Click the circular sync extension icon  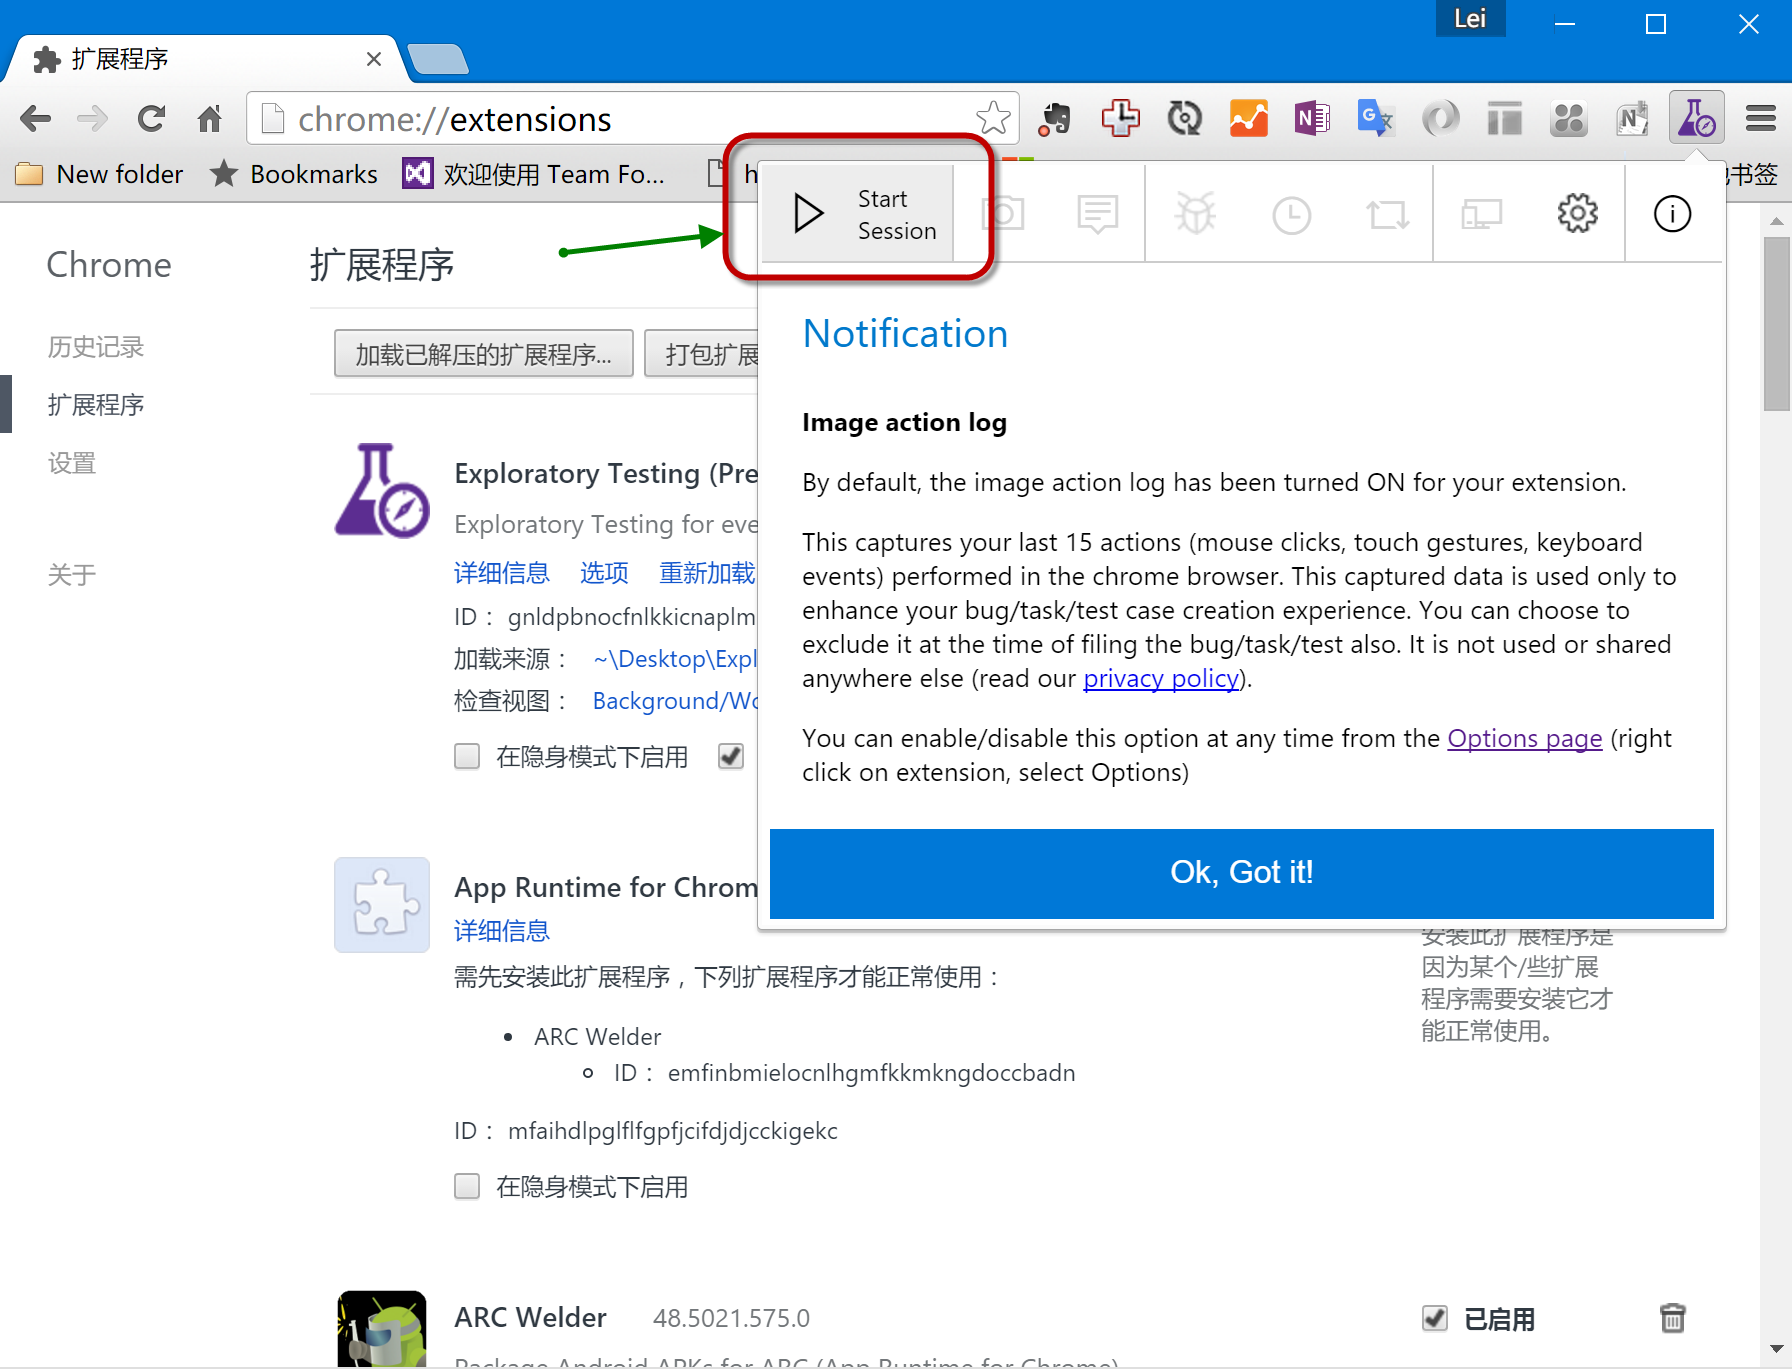click(x=1184, y=119)
